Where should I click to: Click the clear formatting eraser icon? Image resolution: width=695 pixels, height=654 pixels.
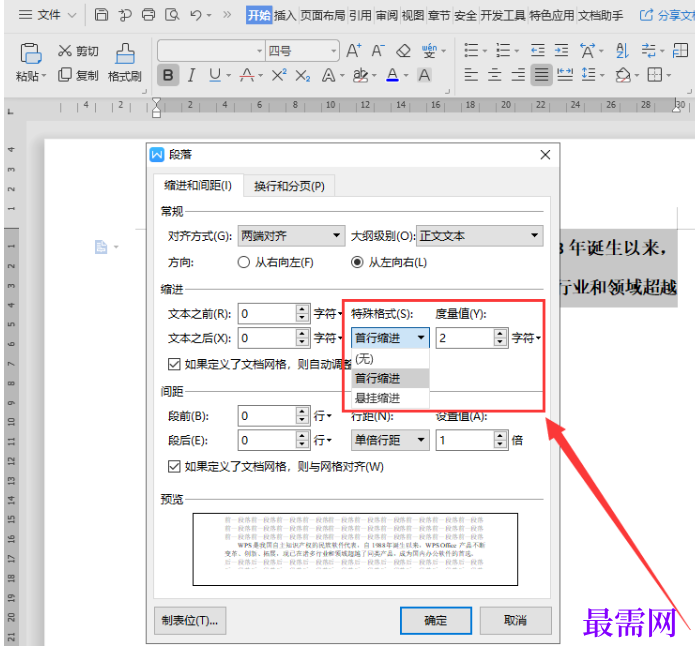click(403, 50)
